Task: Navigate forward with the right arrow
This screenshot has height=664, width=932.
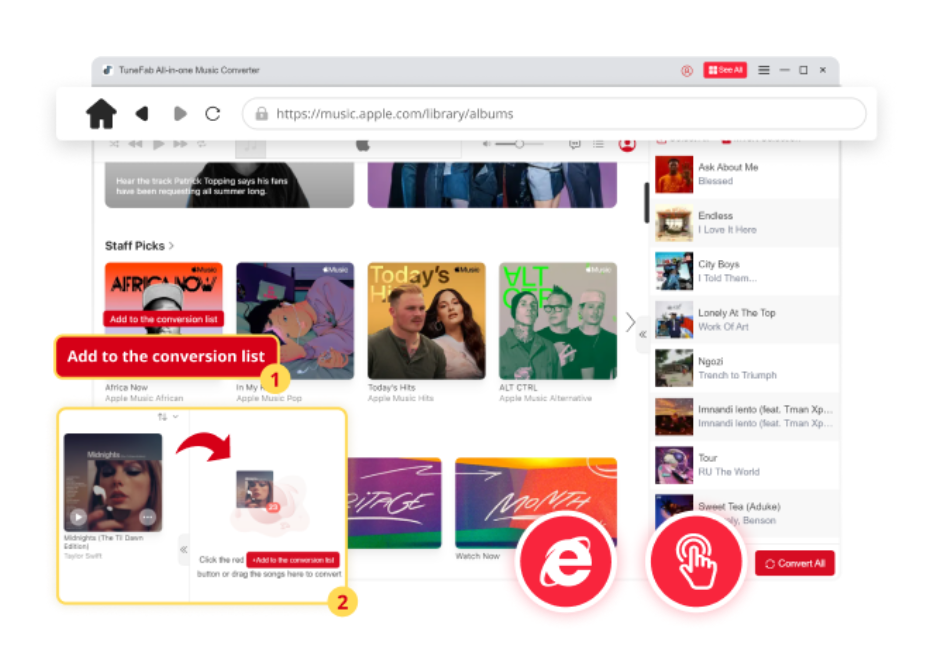Action: pos(180,113)
